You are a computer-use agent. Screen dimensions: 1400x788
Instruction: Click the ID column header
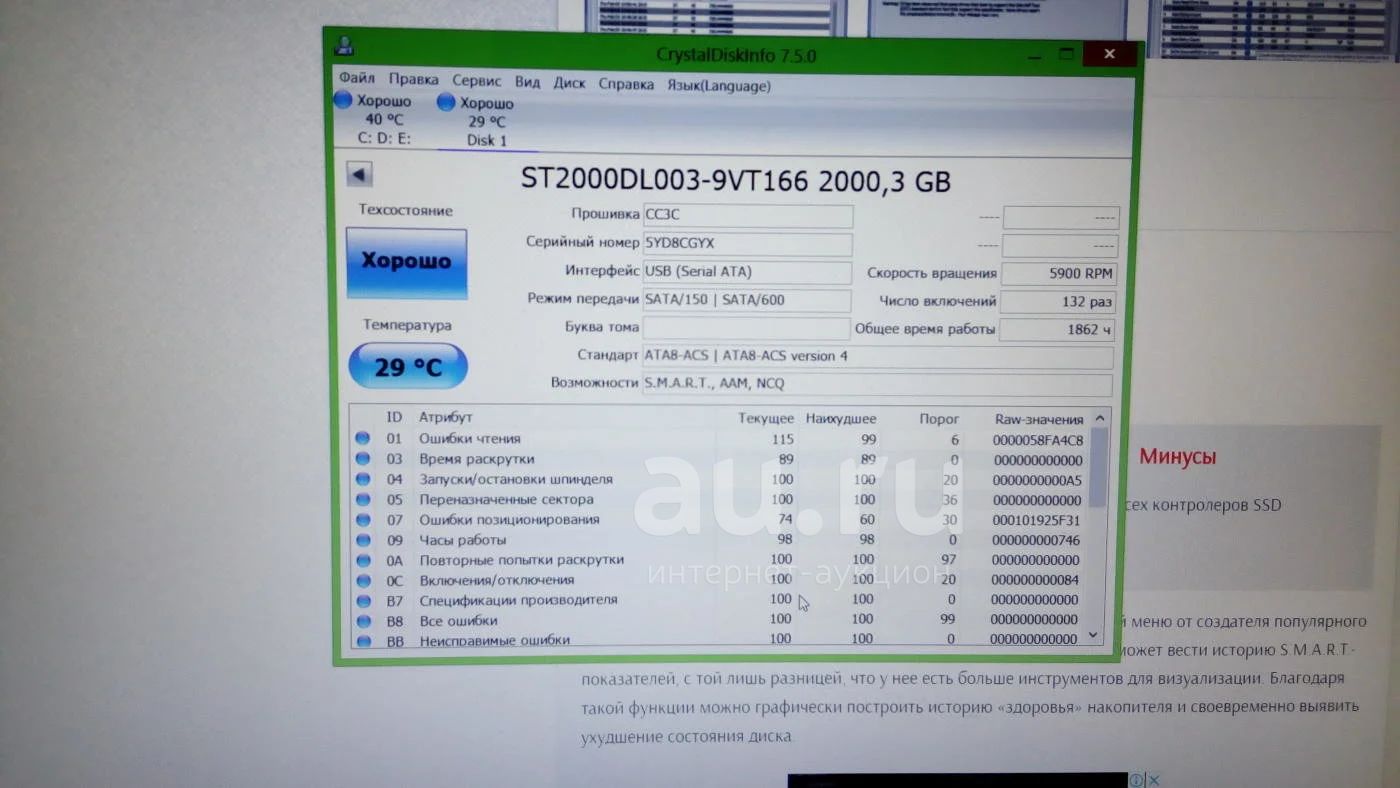click(394, 417)
